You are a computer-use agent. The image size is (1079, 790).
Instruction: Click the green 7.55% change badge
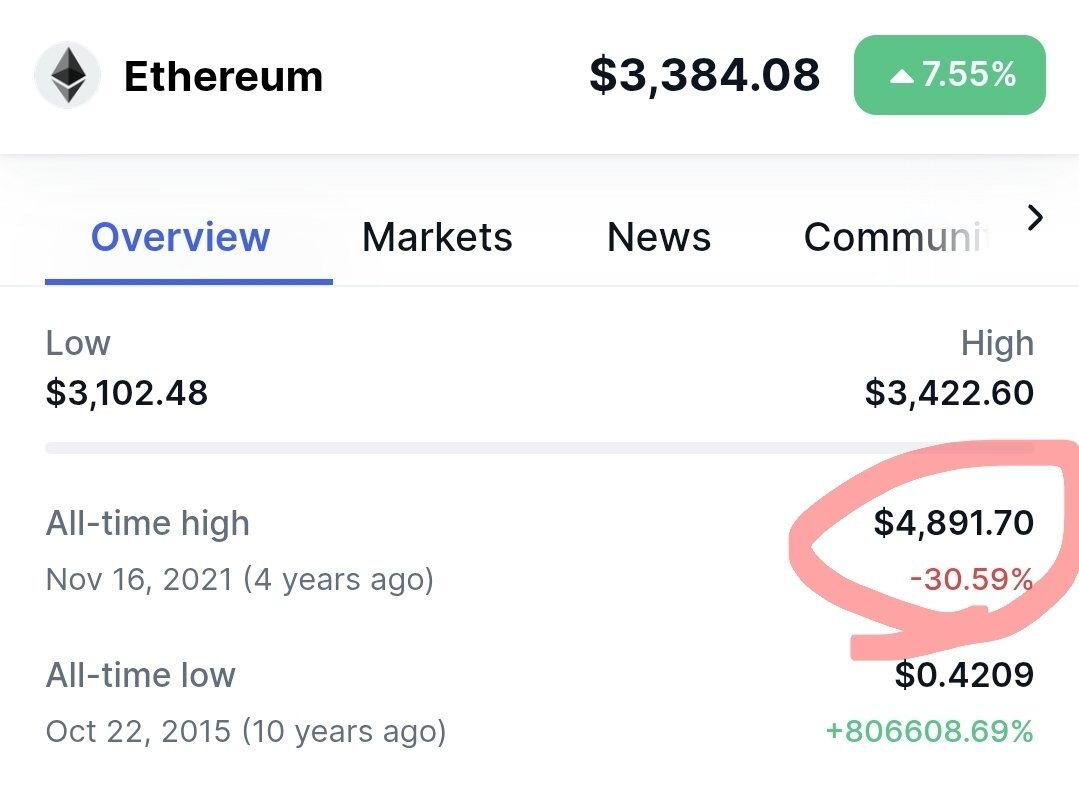[x=950, y=75]
